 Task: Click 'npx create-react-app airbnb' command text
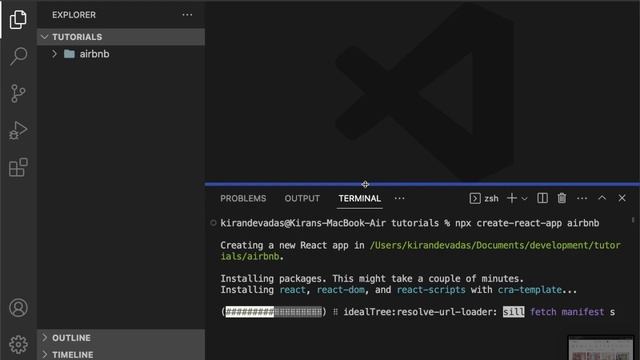point(527,223)
